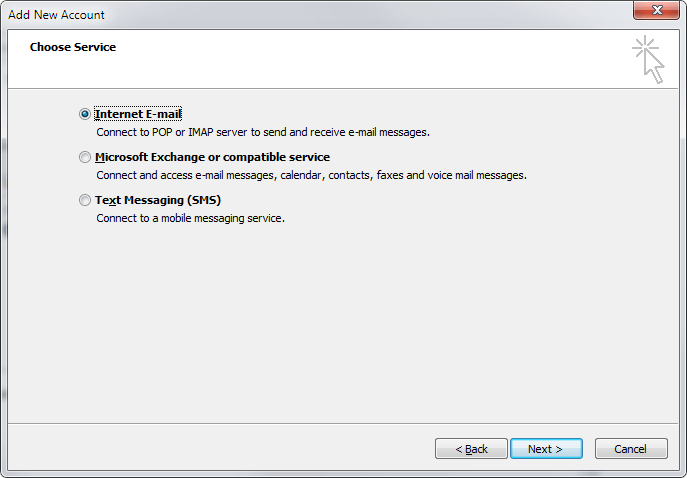Go back with the Back button
This screenshot has height=478, width=687.
coord(471,449)
